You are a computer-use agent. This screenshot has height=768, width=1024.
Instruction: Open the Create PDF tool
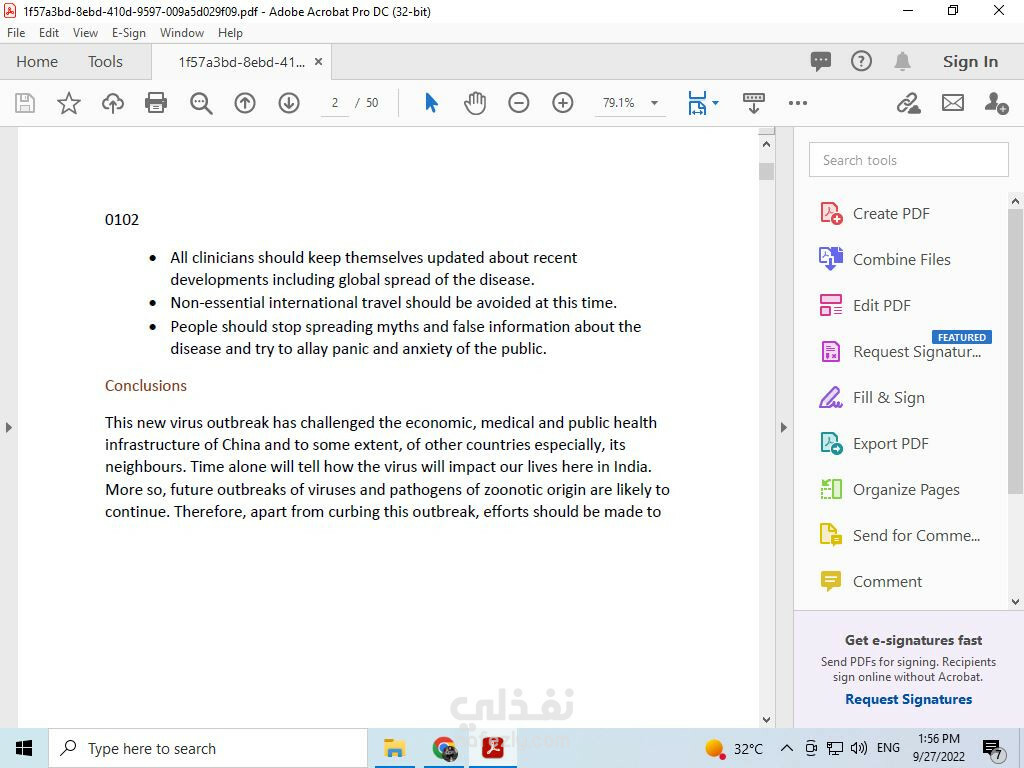click(x=875, y=214)
